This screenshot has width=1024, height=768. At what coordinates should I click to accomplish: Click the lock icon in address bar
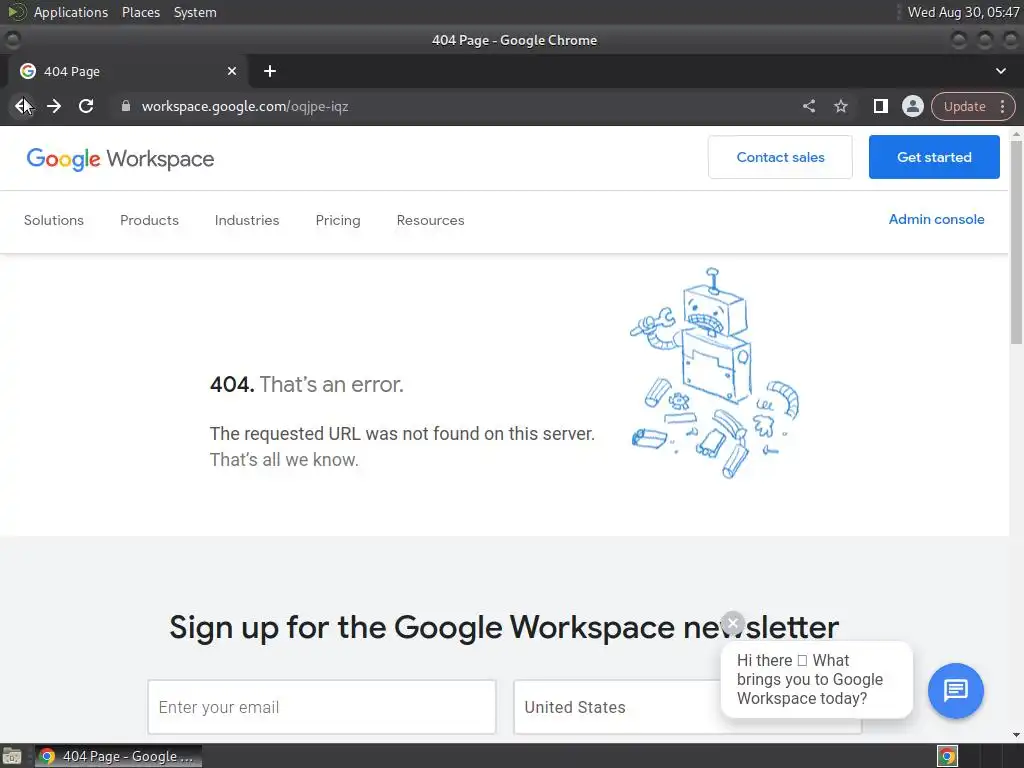(x=126, y=106)
